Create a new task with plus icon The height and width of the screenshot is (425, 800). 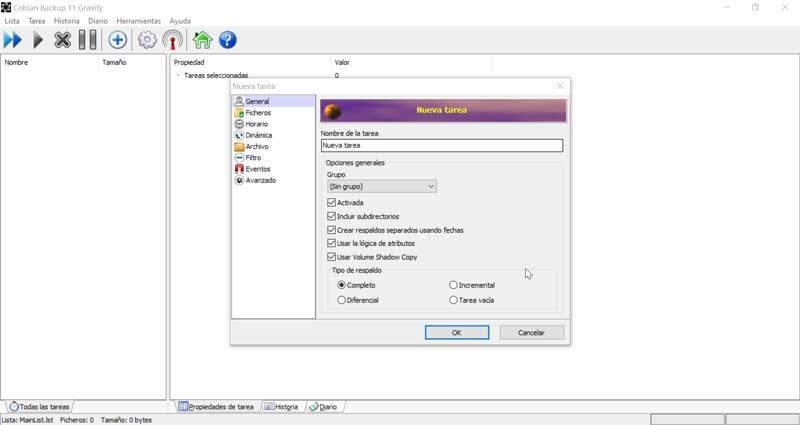point(117,40)
